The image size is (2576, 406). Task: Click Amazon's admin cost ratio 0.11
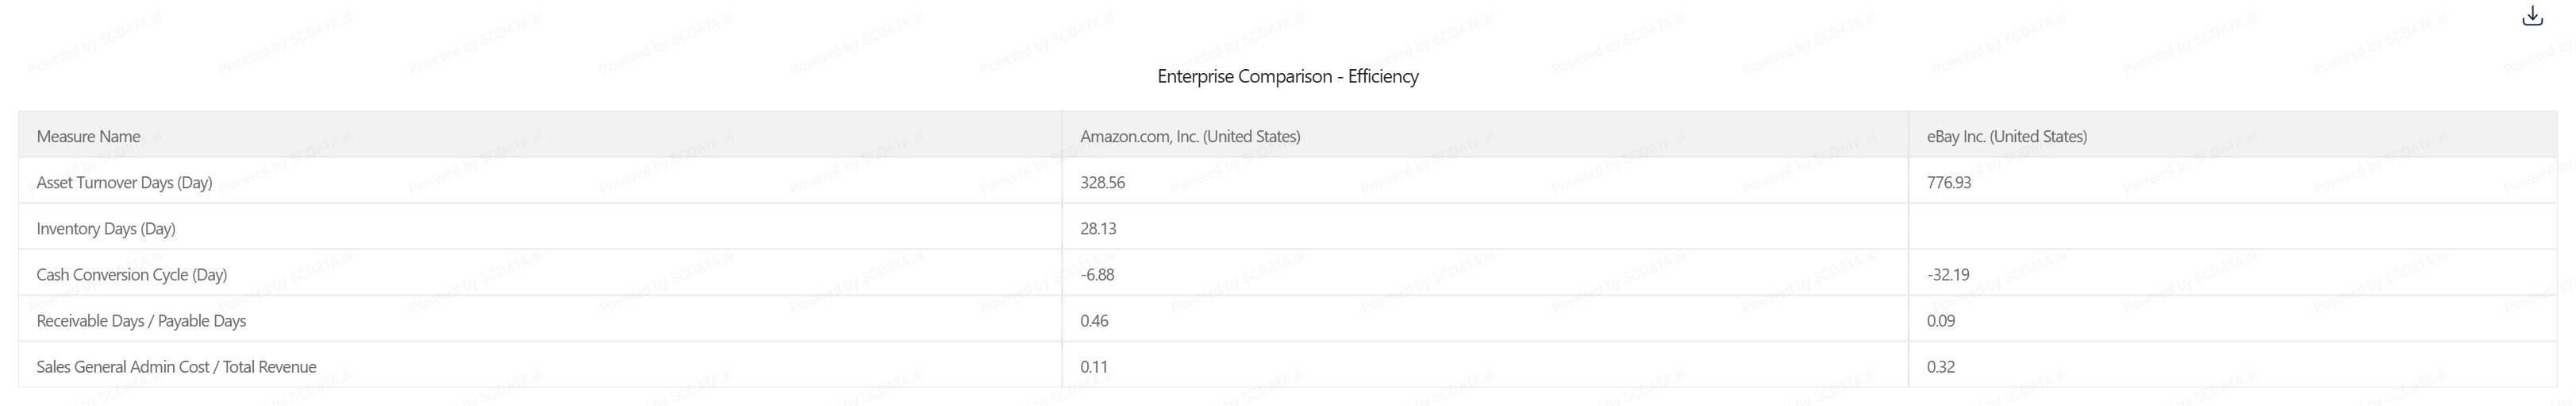click(x=1094, y=366)
